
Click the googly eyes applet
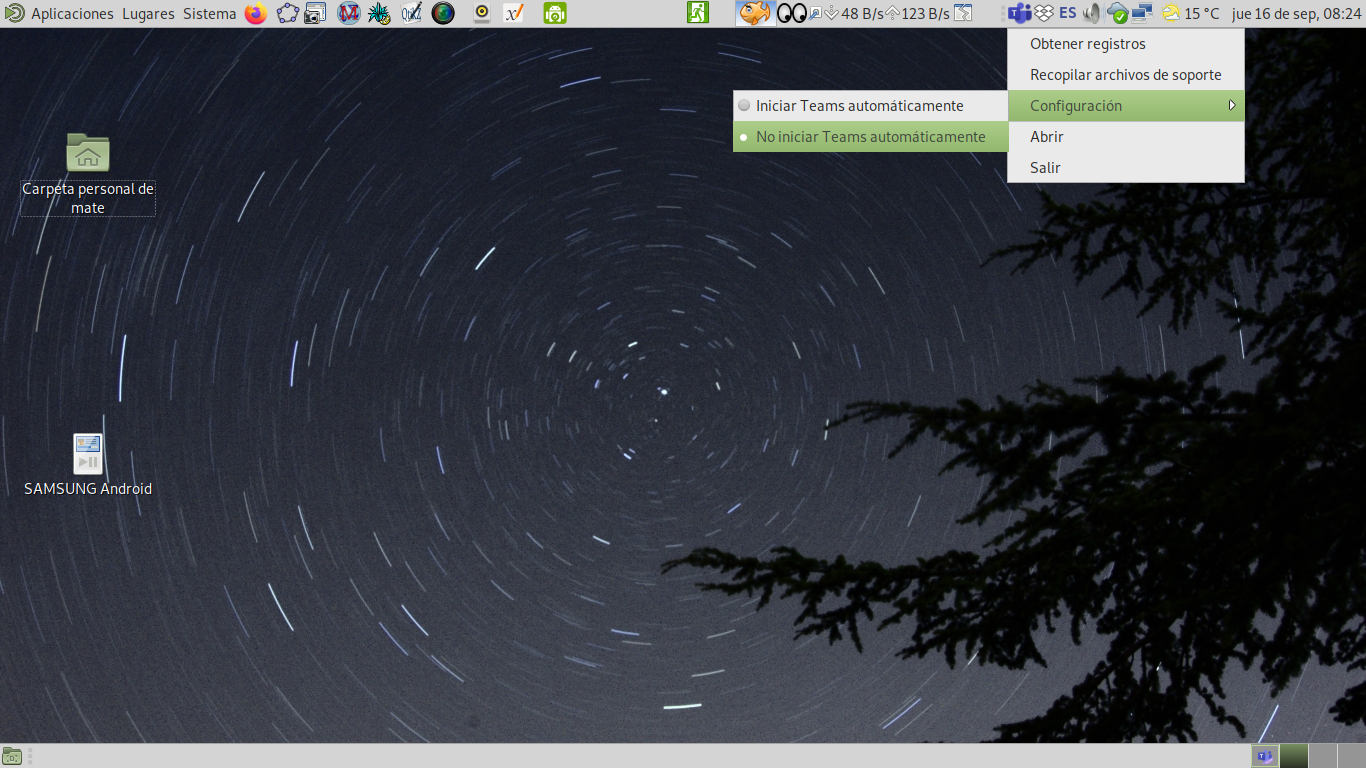click(792, 13)
